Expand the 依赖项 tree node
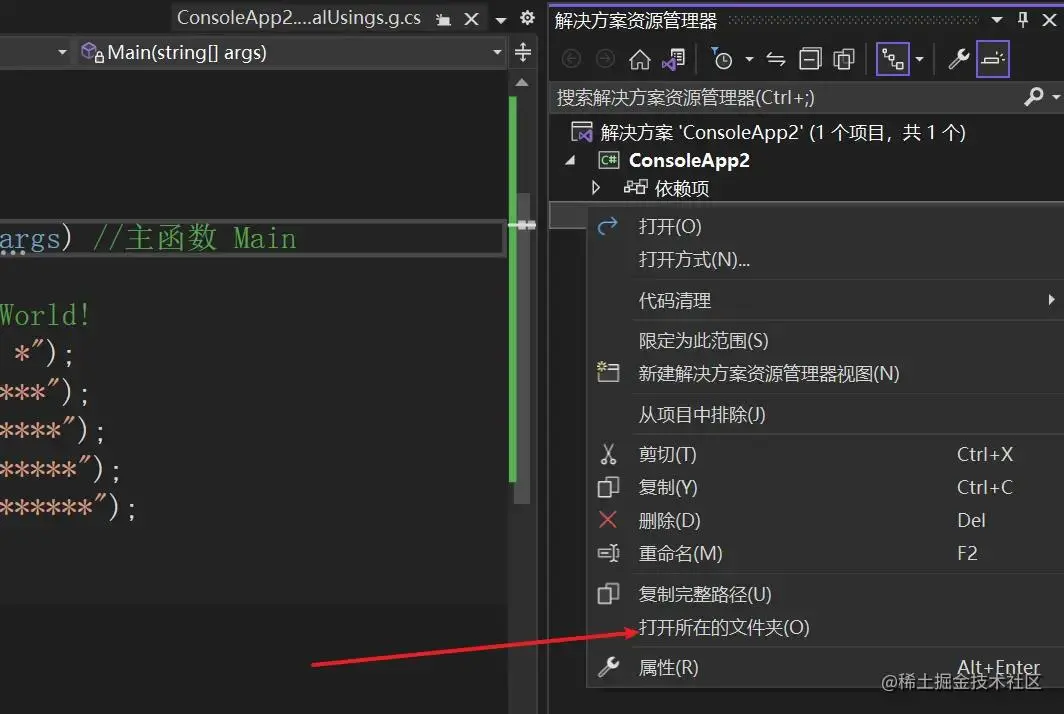This screenshot has height=714, width=1064. coord(596,188)
